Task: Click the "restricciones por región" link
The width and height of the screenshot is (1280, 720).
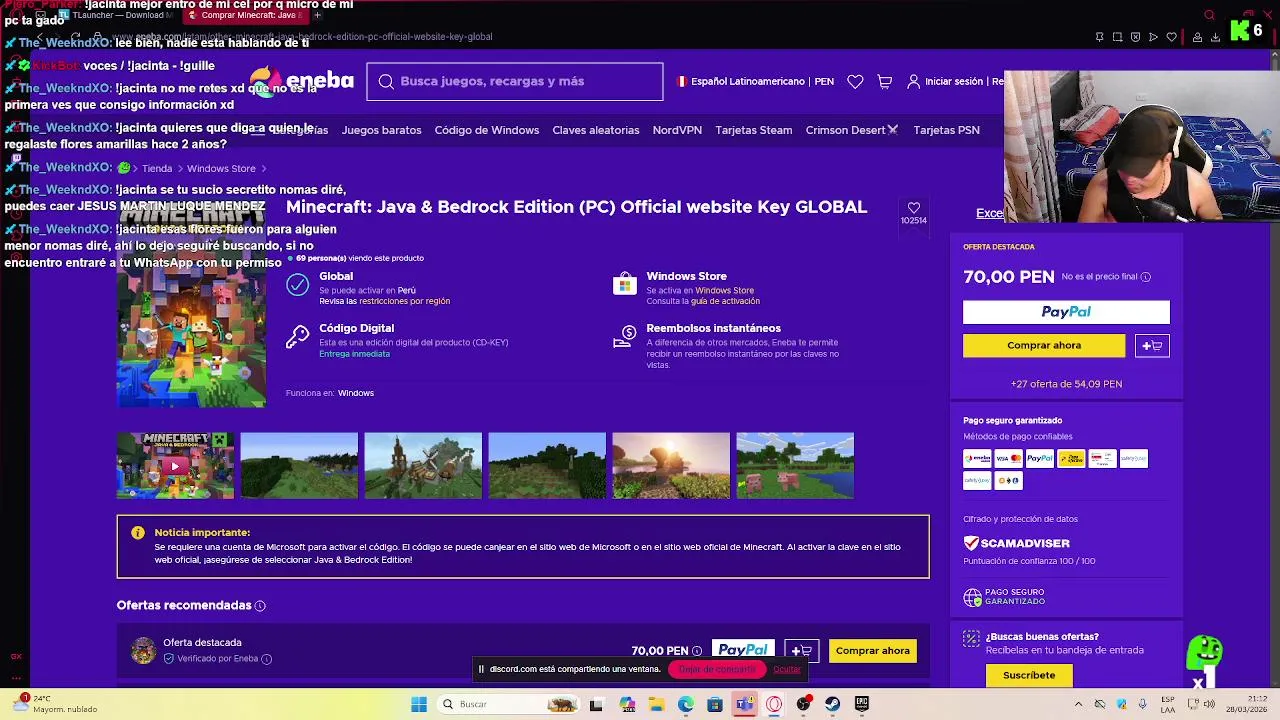Action: 404,301
